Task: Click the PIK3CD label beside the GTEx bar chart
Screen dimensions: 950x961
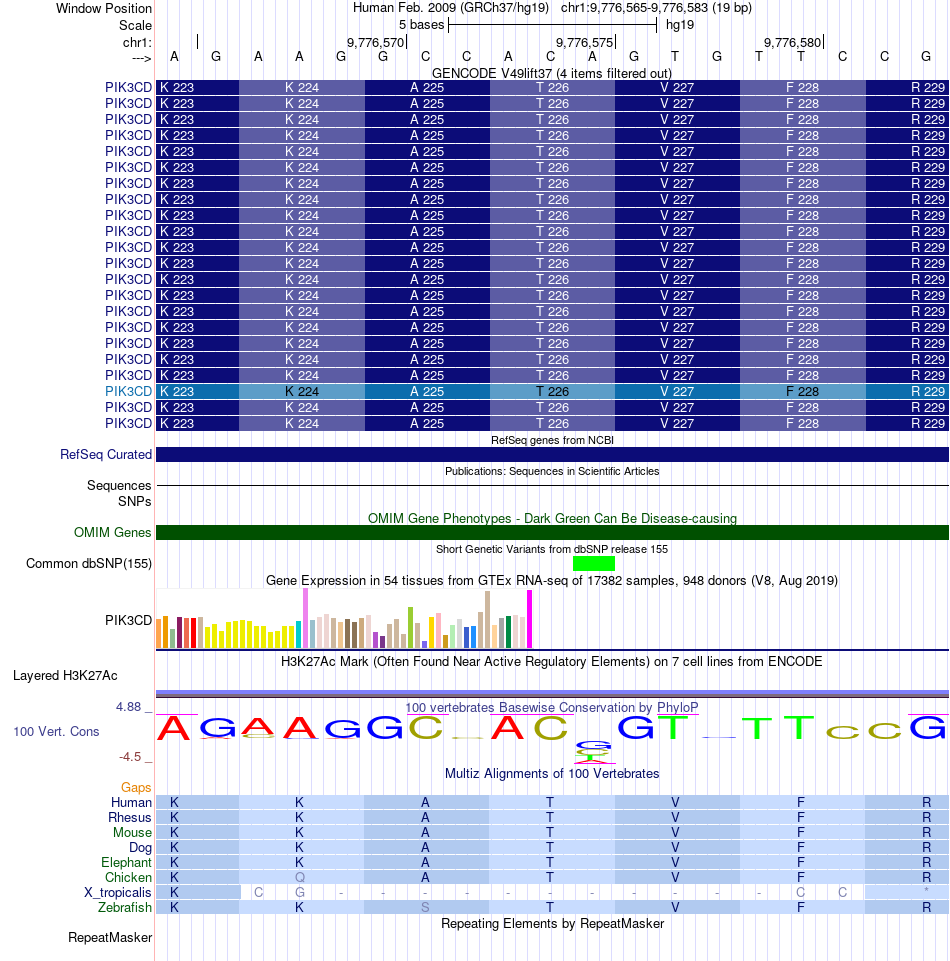Action: coord(128,620)
